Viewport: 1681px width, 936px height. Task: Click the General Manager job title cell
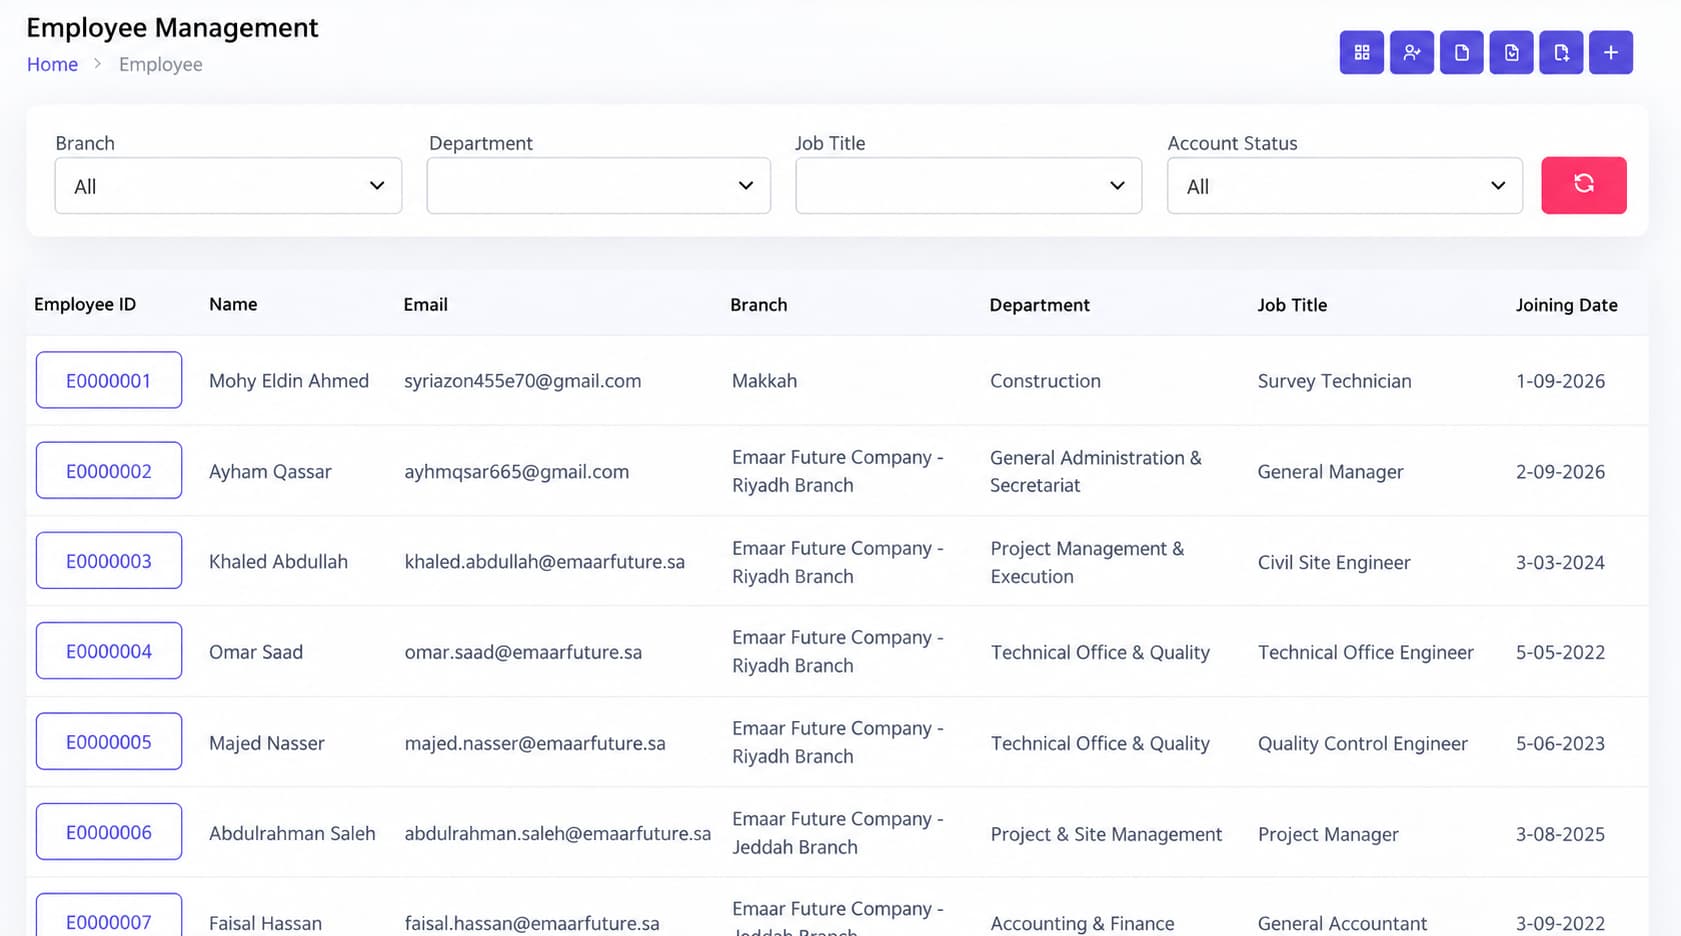coord(1330,472)
